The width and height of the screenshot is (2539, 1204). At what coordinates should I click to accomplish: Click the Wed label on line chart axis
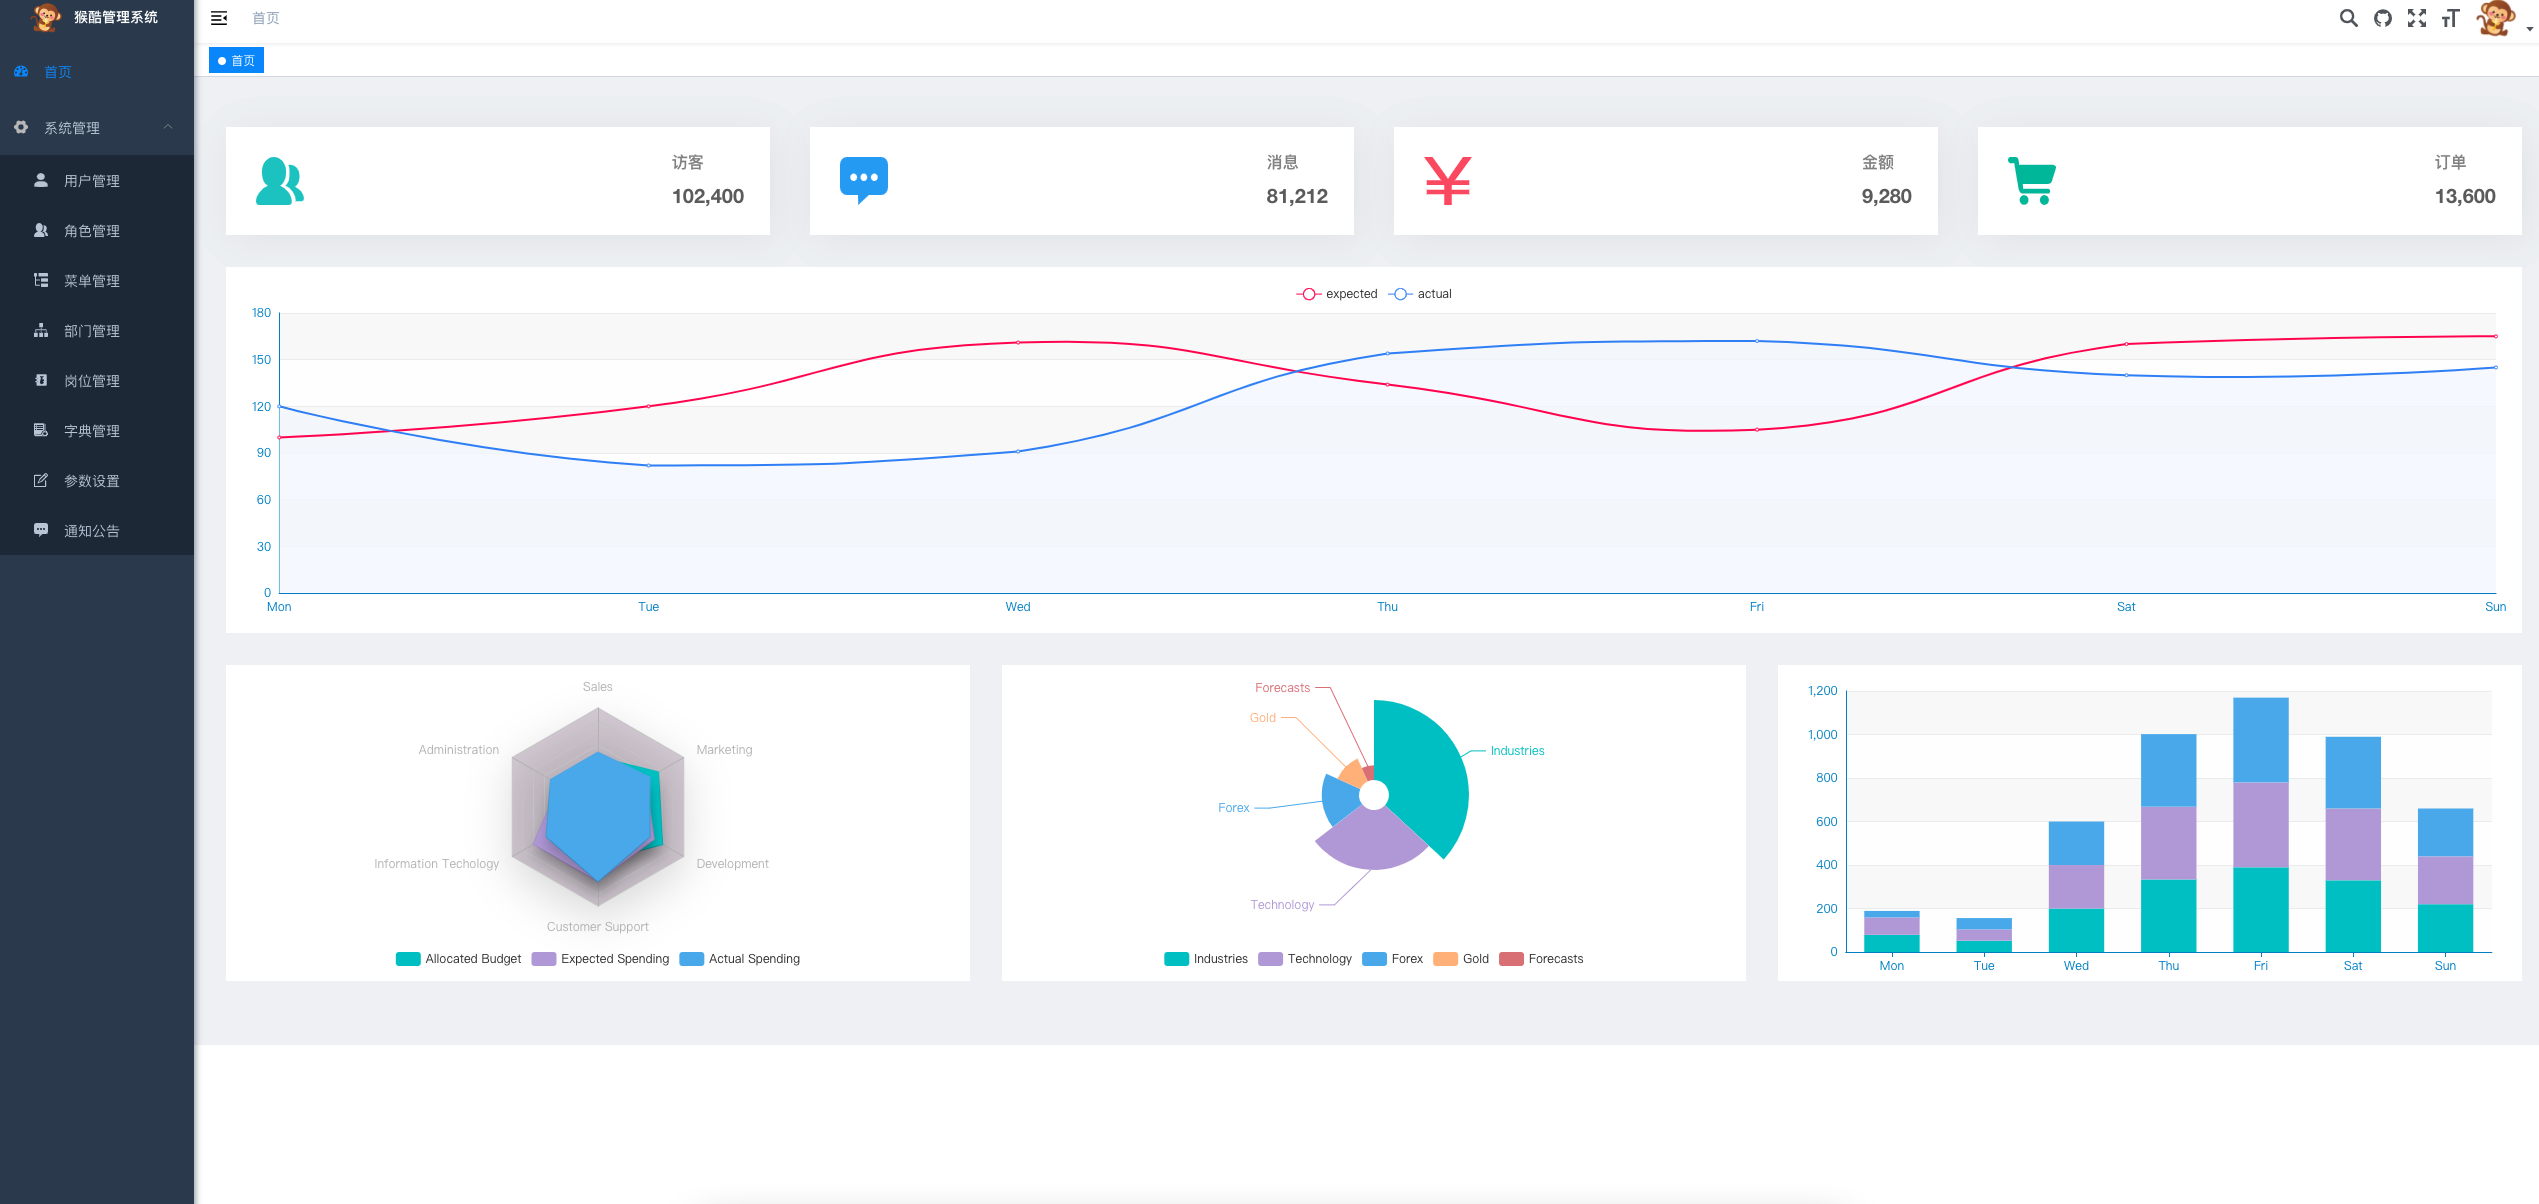click(x=1018, y=607)
